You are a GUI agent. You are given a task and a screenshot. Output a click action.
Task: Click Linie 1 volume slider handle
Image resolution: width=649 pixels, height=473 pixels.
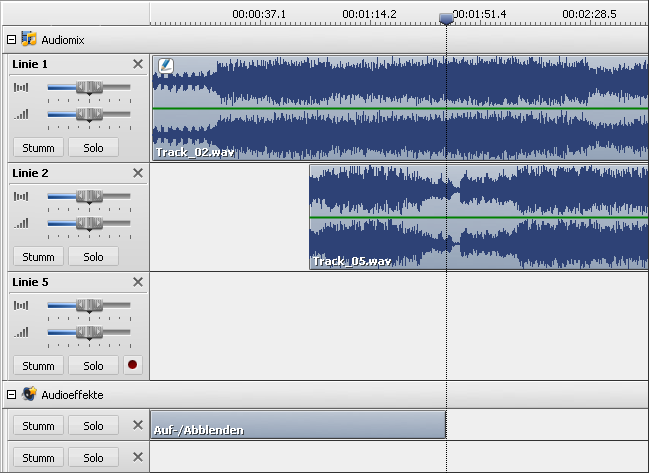pos(89,115)
